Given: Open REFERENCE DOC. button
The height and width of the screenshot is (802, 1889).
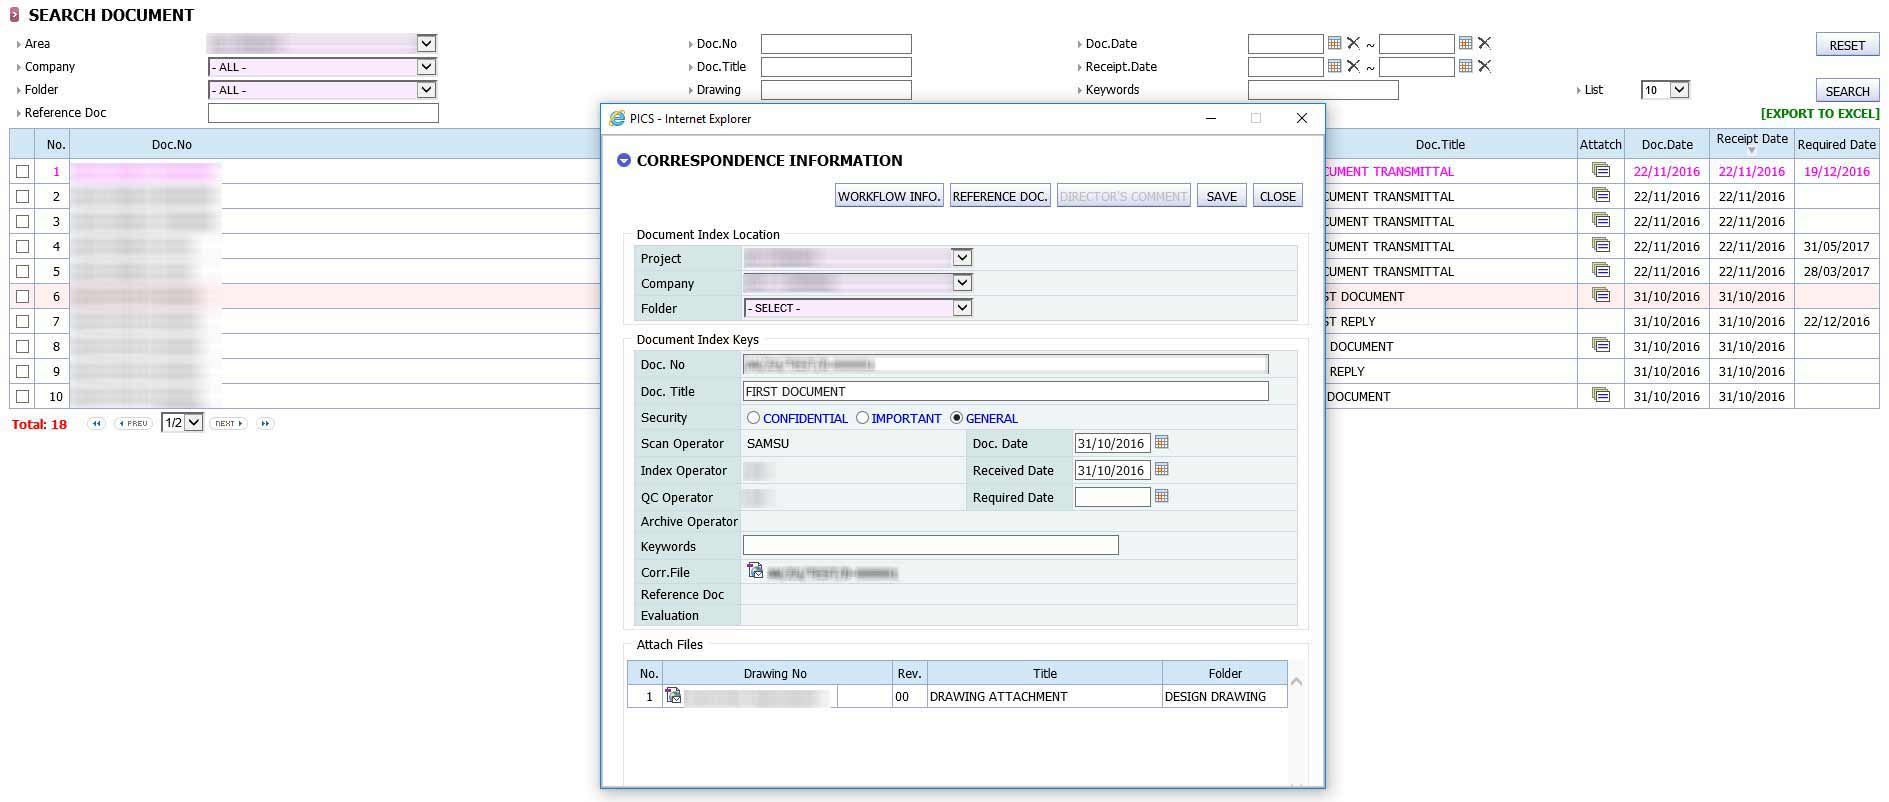Looking at the screenshot, I should point(1000,196).
